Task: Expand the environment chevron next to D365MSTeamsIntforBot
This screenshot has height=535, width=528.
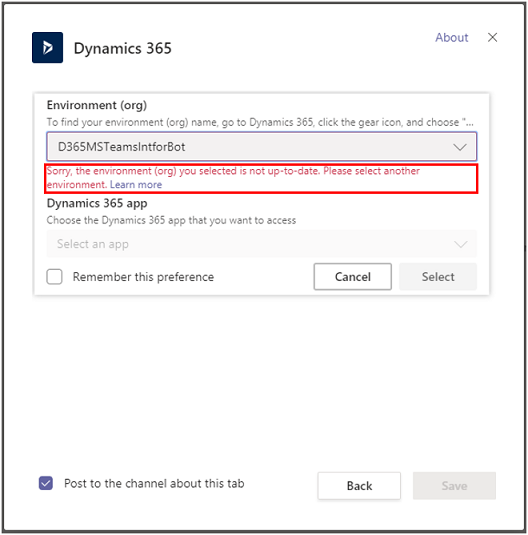Action: [460, 147]
